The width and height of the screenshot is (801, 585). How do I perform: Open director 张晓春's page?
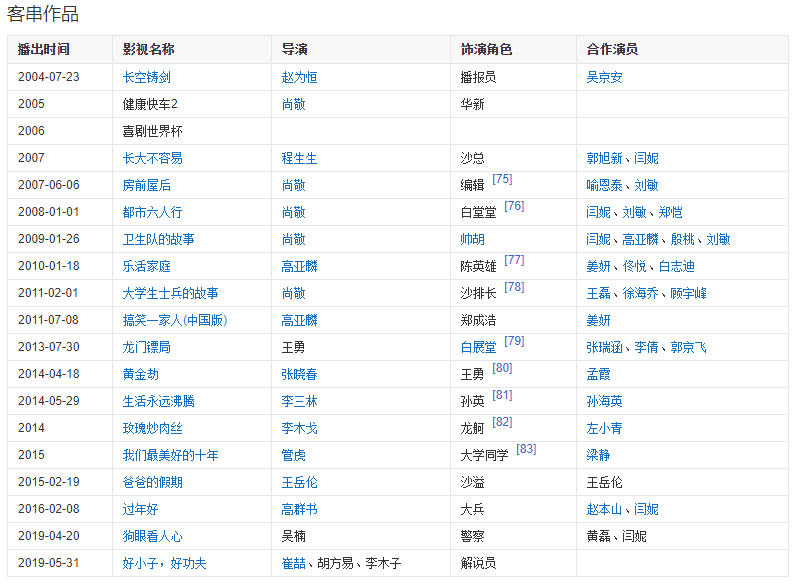[x=299, y=374]
